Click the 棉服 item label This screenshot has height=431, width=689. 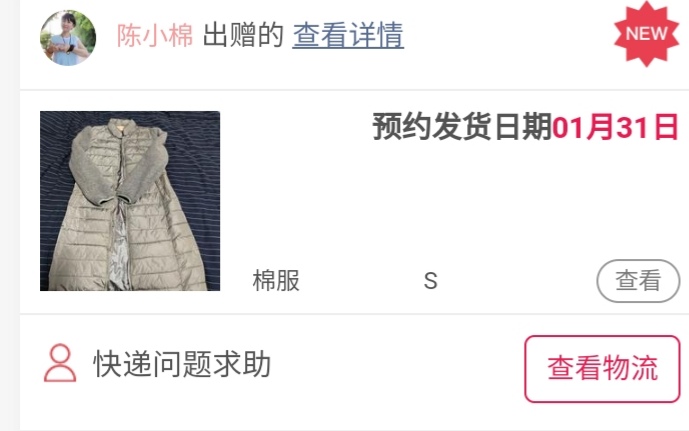click(x=276, y=281)
